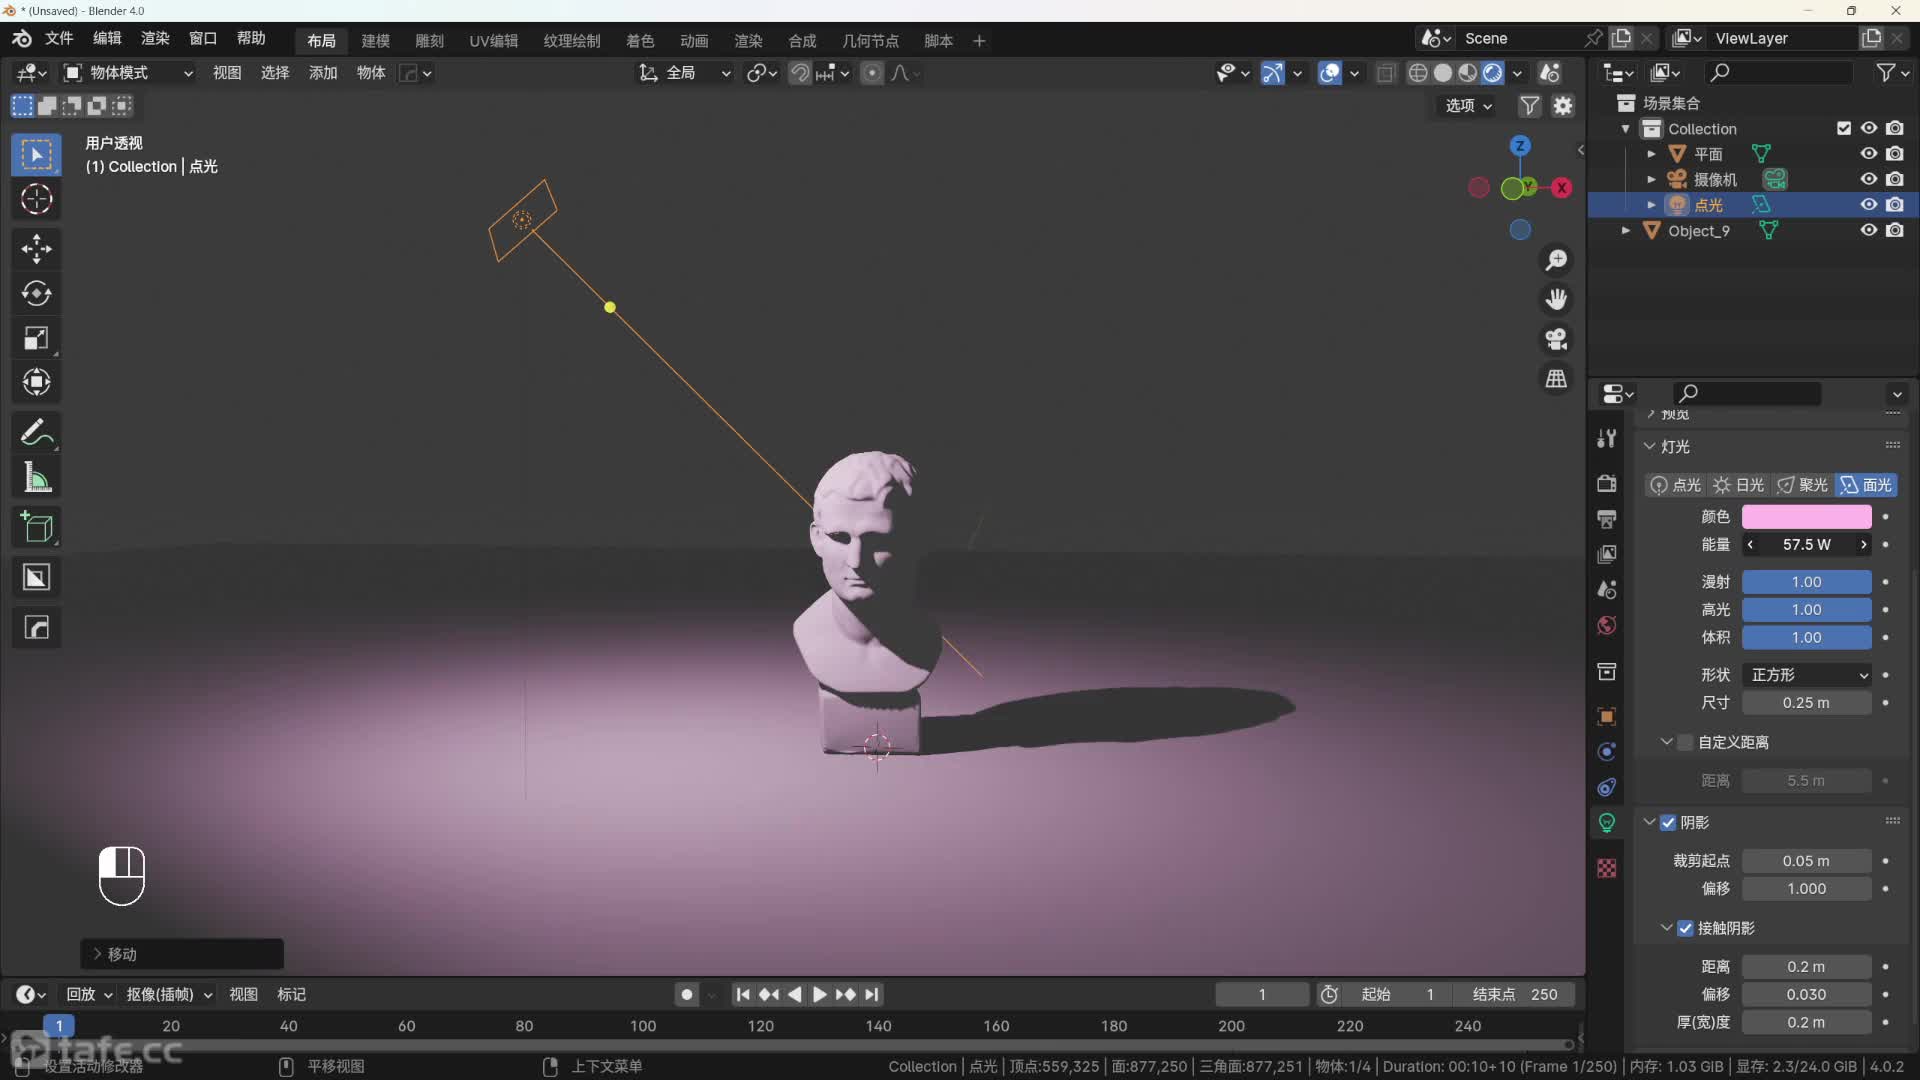Expand 平面 in outliner tree
The height and width of the screenshot is (1080, 1920).
point(1651,154)
